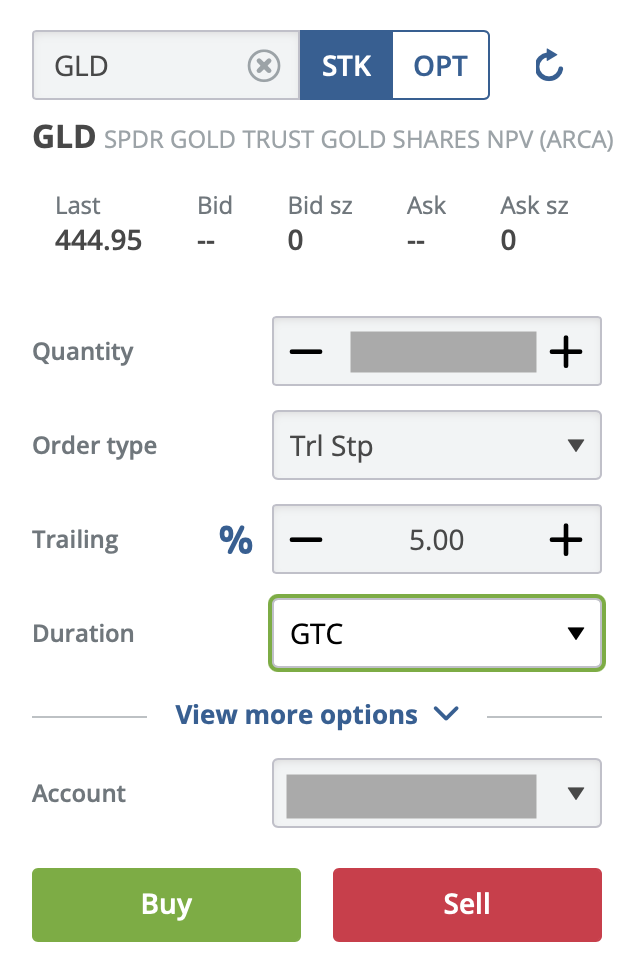Screen dimensions: 634x960
Task: Click the chevron beside View more options
Action: (x=446, y=714)
